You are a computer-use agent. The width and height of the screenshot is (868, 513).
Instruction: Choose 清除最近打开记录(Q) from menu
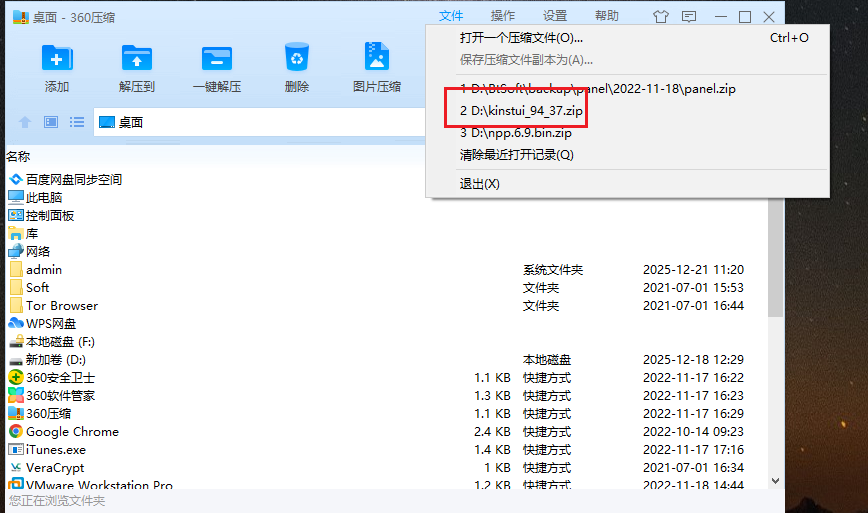click(x=516, y=155)
